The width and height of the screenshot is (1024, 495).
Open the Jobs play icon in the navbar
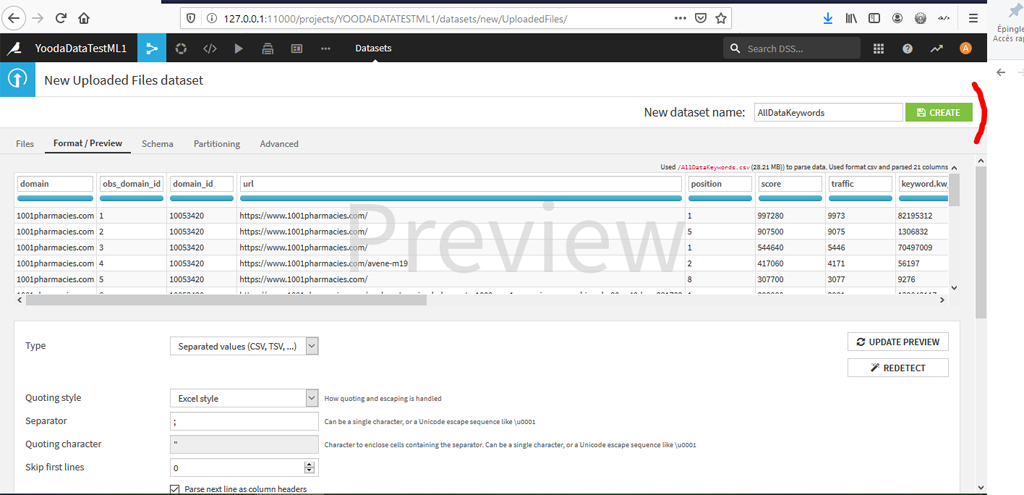pos(238,48)
